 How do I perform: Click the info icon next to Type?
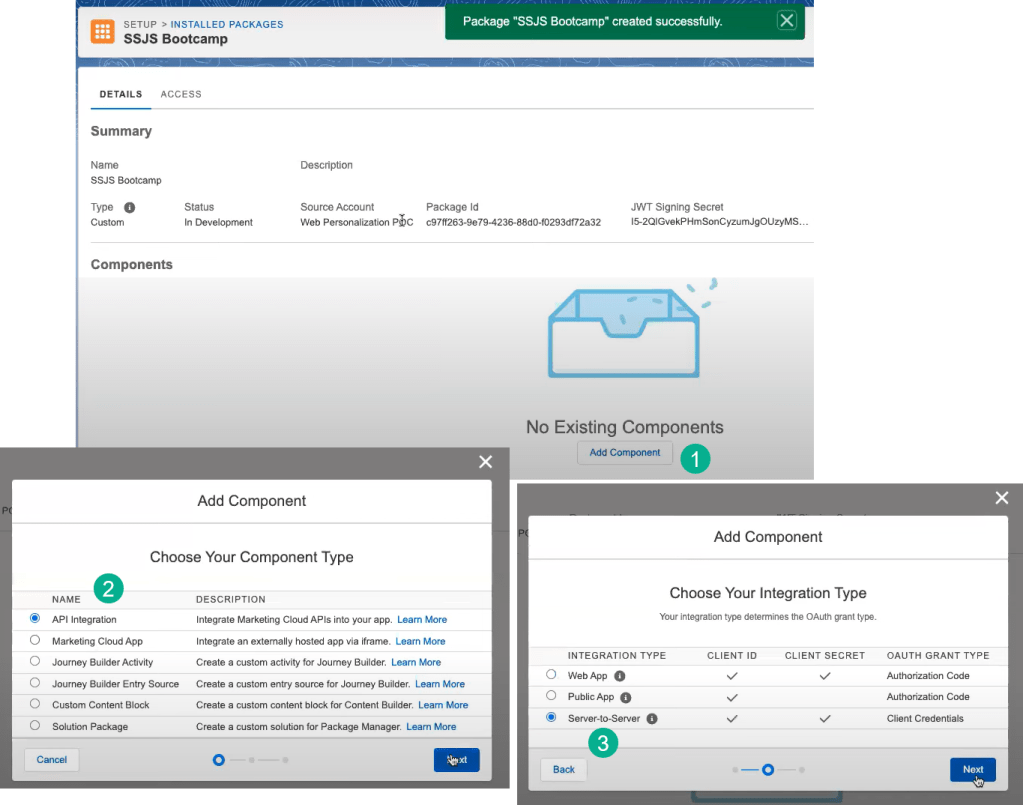(129, 207)
